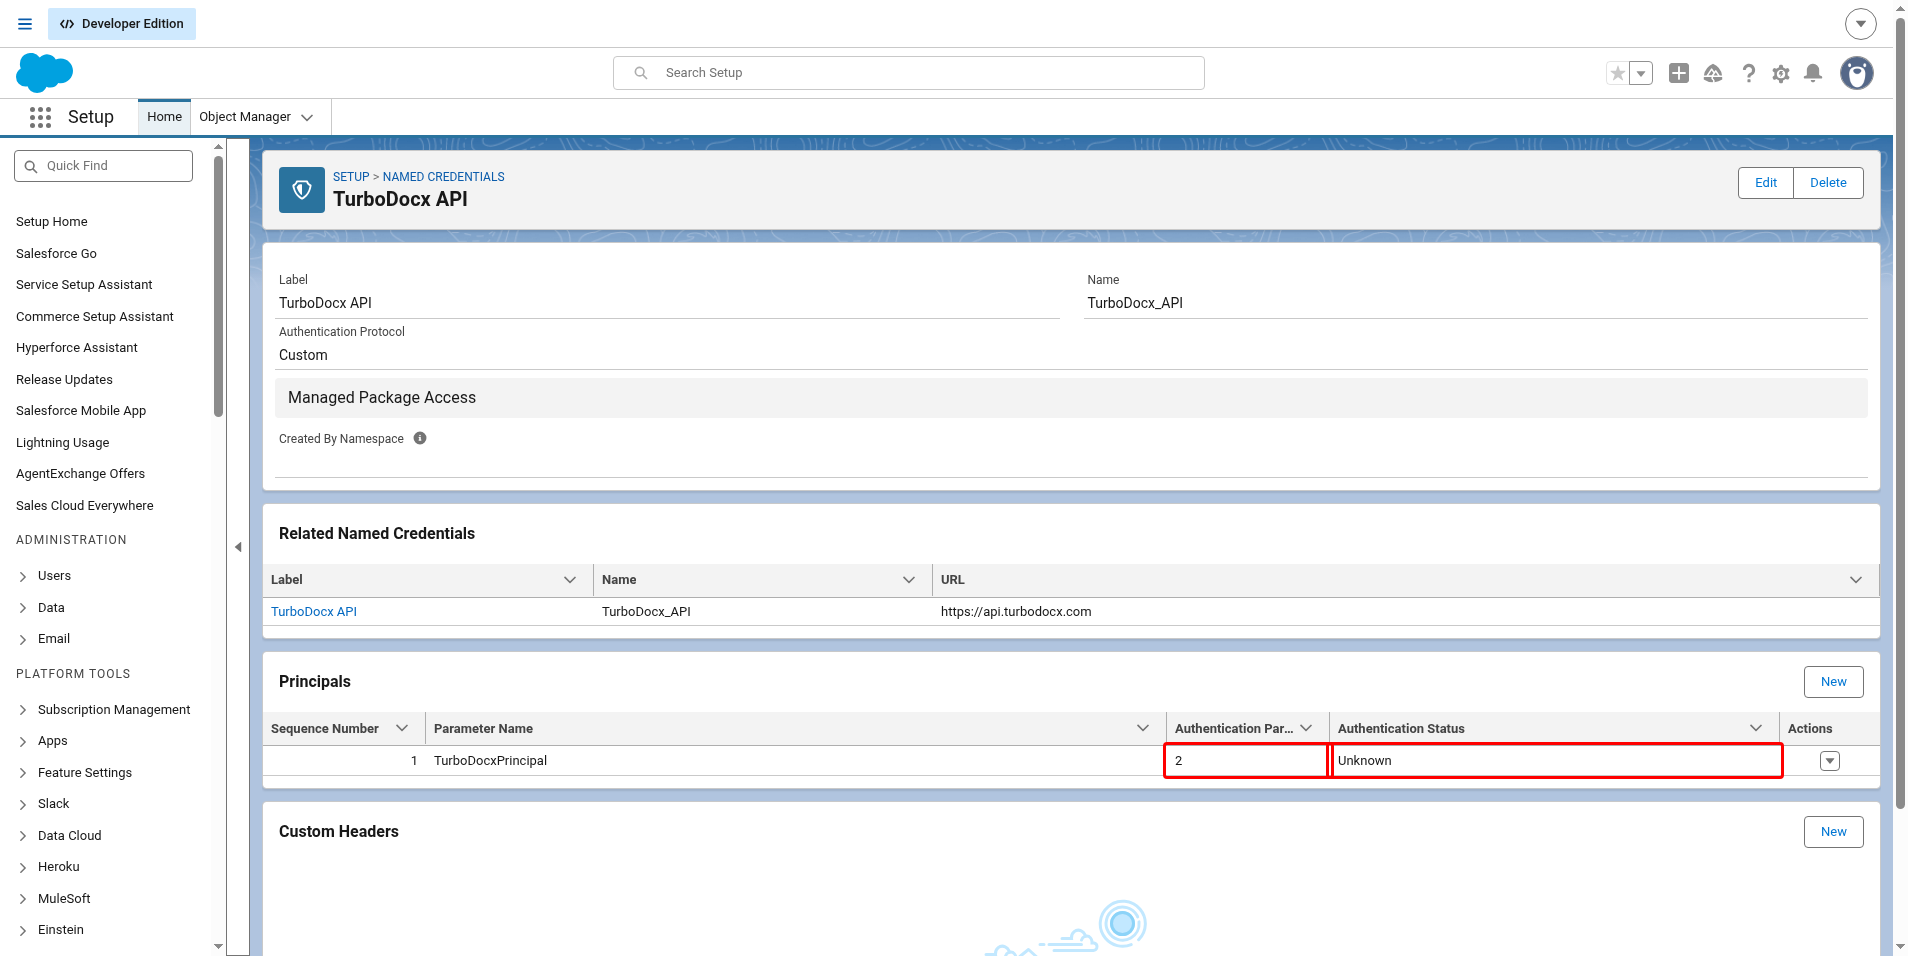Image resolution: width=1908 pixels, height=956 pixels.
Task: Open the Help question mark
Action: (x=1748, y=73)
